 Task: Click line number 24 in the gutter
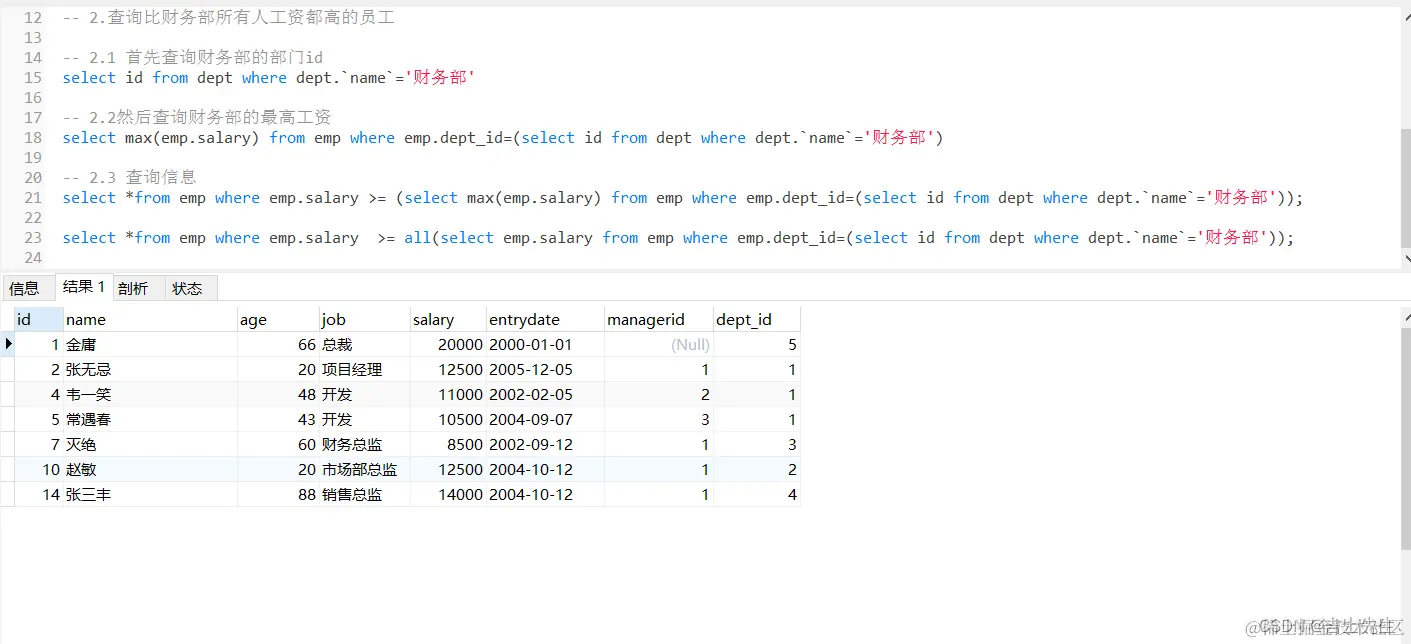[33, 258]
